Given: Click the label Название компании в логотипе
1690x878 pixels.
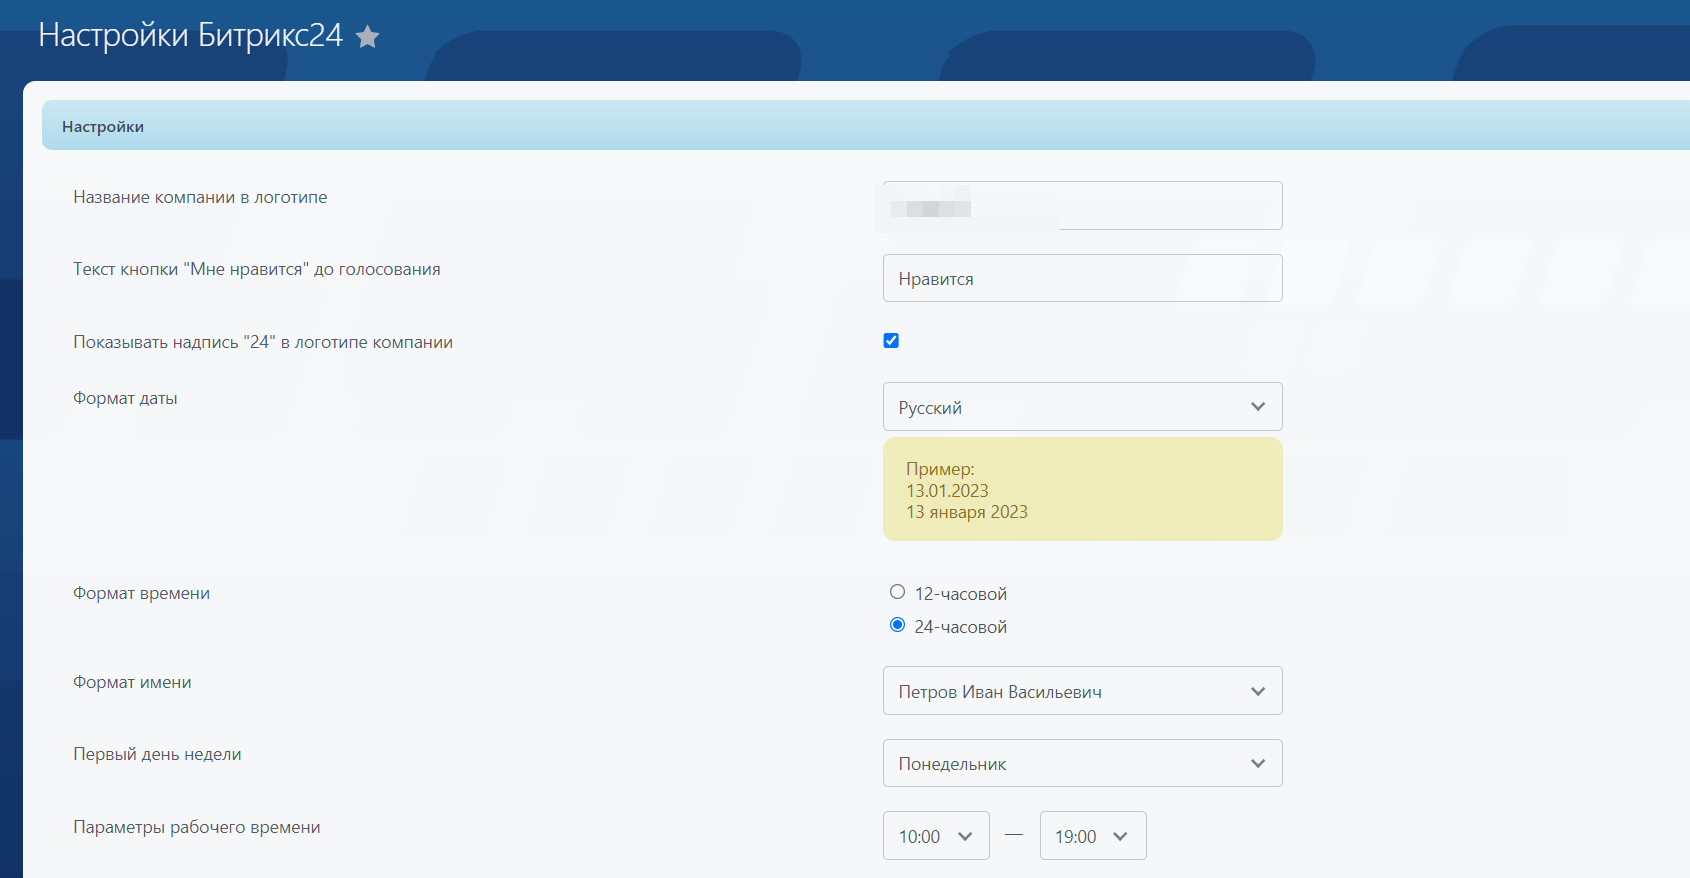Looking at the screenshot, I should pos(200,197).
